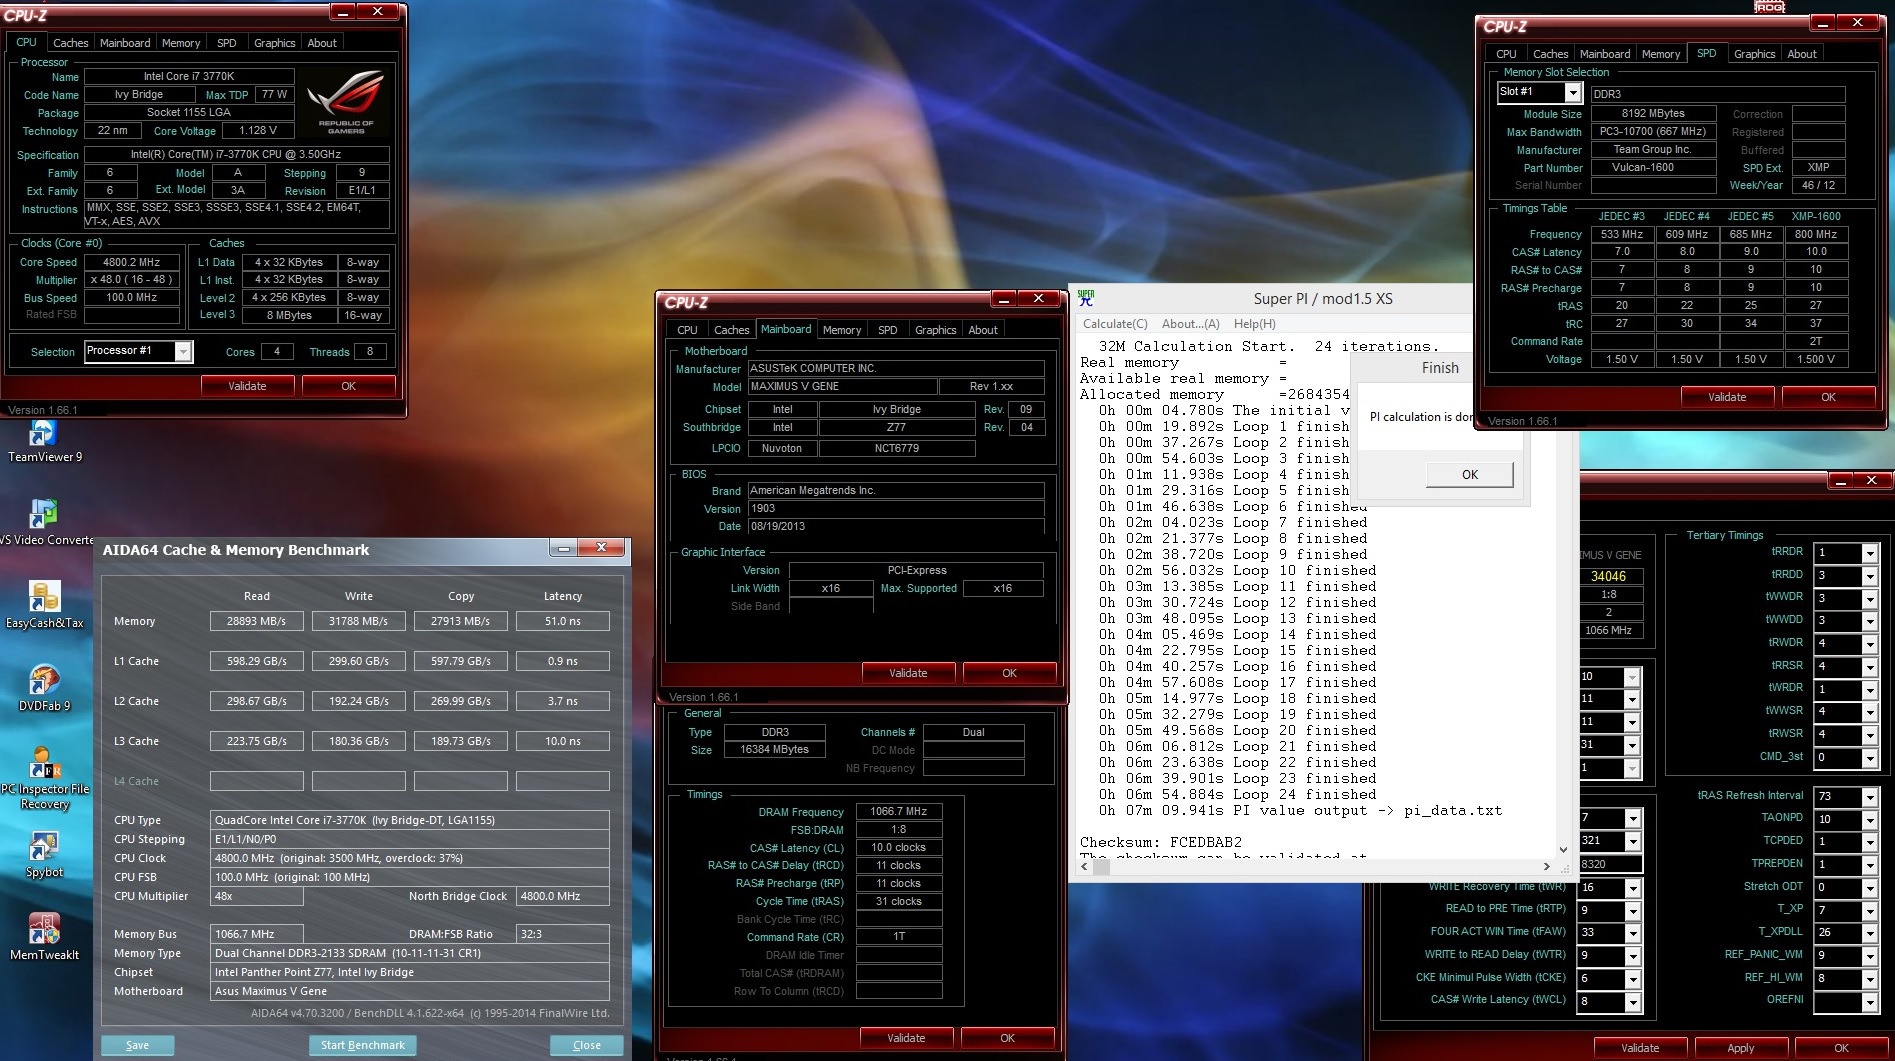Image resolution: width=1895 pixels, height=1061 pixels.
Task: Click the 34046 value in MemTweakIt
Action: point(1608,576)
